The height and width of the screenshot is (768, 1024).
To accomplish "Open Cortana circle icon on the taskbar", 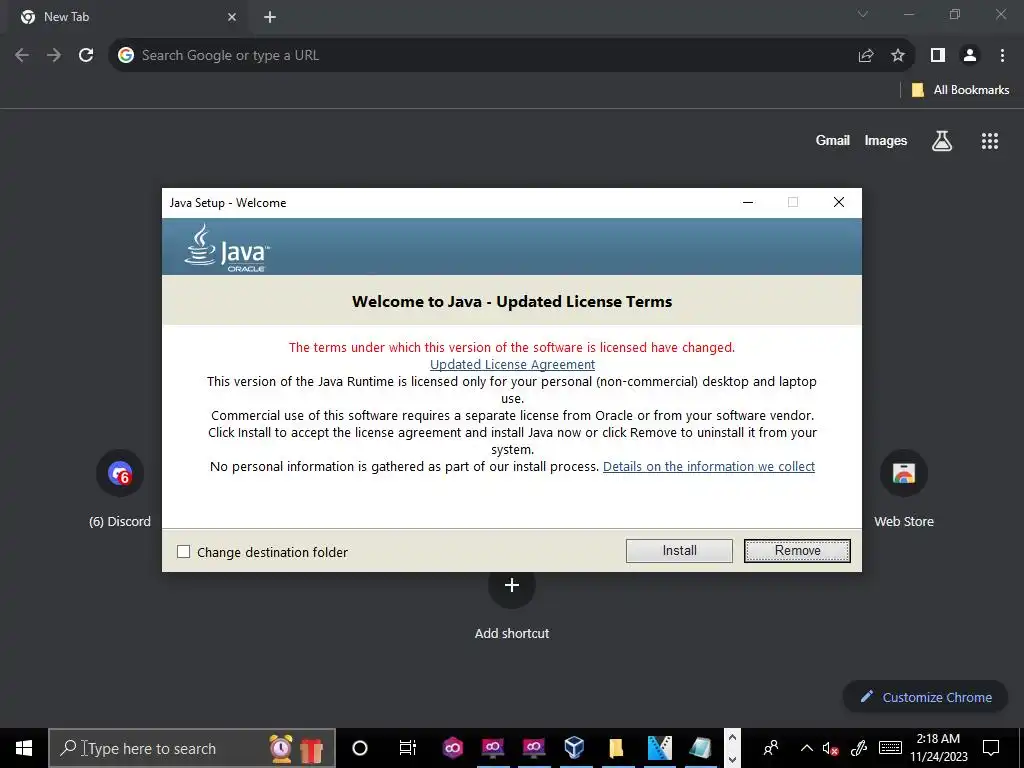I will pos(360,748).
